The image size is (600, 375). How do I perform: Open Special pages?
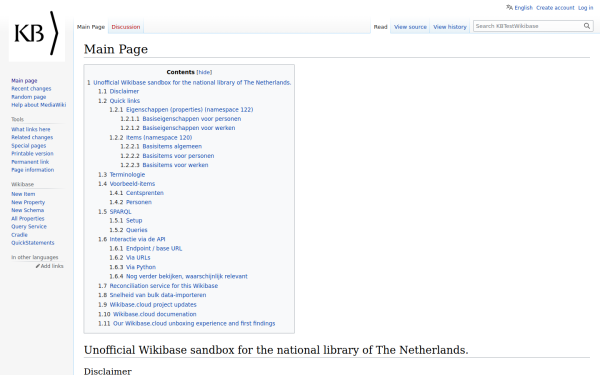[28, 145]
